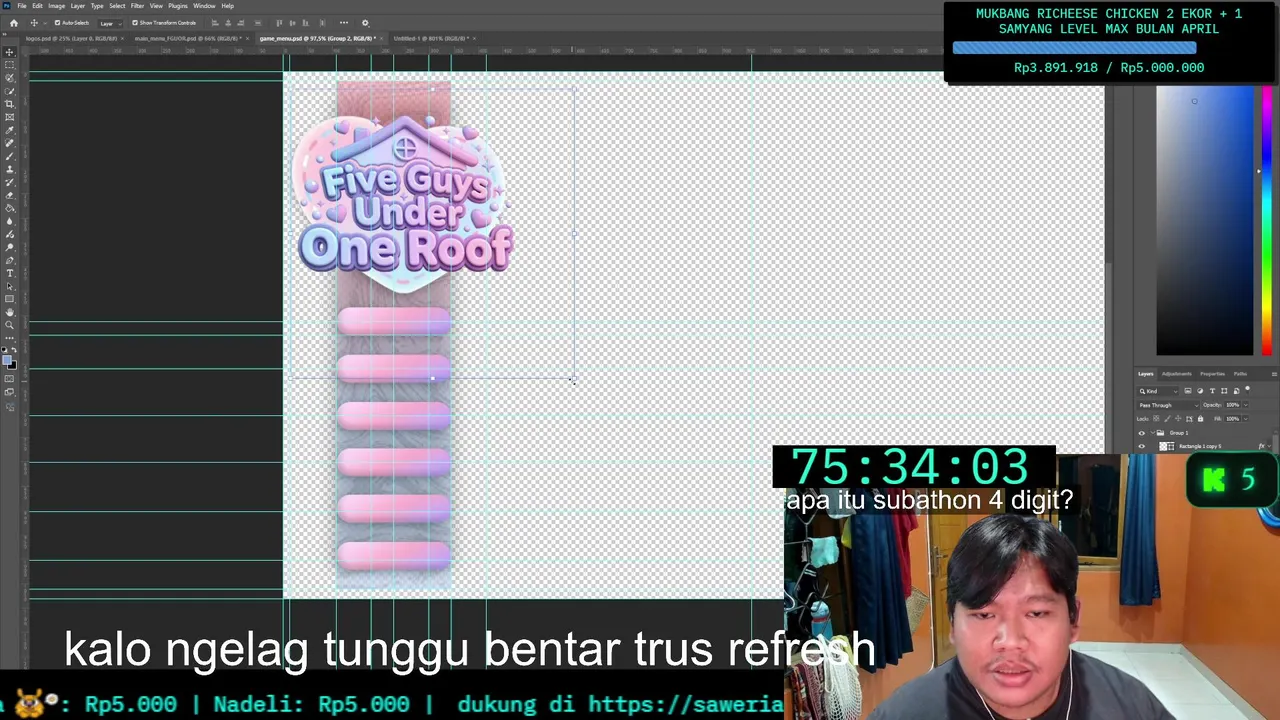Hide the Rectangle 1 copy 5 layer

pos(1142,446)
